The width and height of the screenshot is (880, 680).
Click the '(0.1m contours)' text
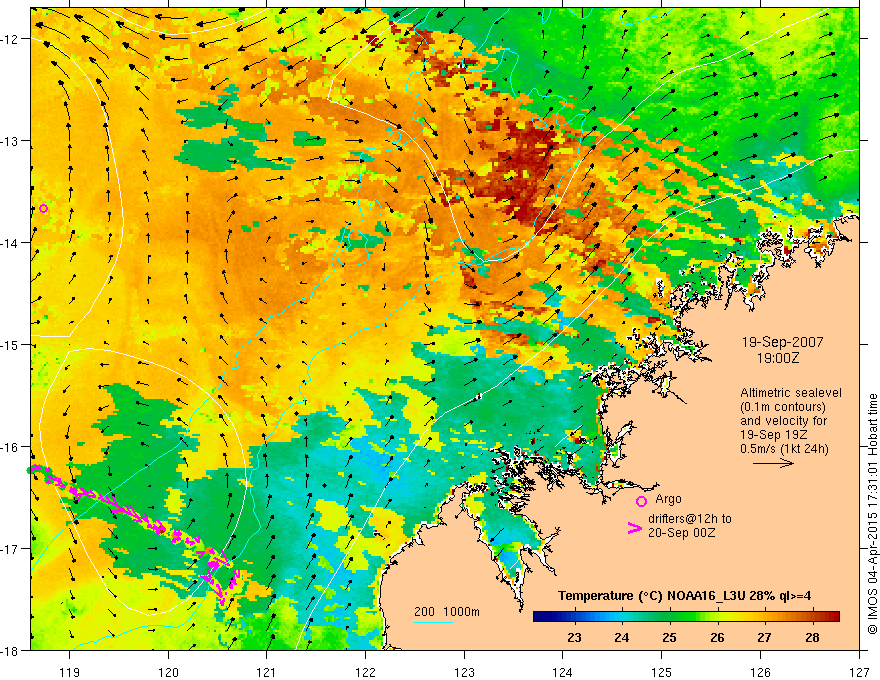[783, 407]
